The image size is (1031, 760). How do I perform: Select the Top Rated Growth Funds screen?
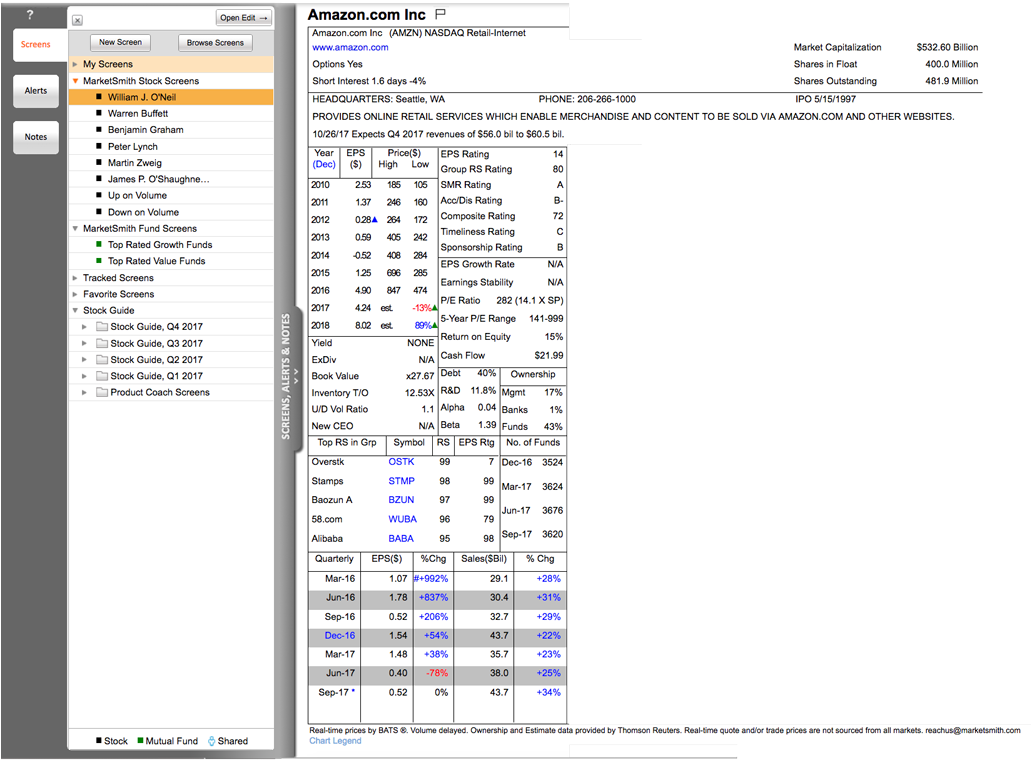pos(160,245)
